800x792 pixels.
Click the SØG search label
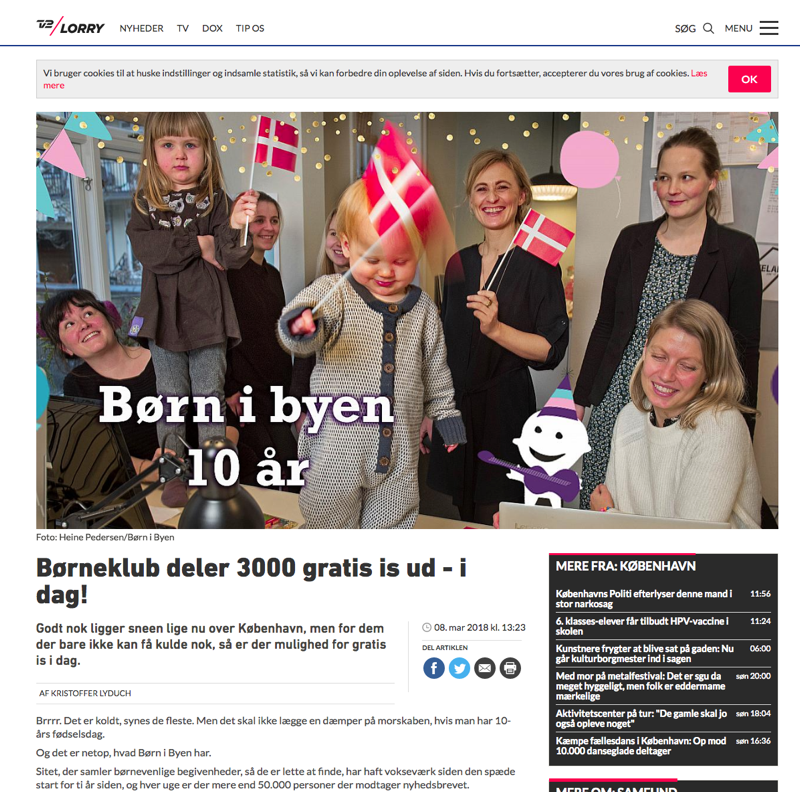685,29
